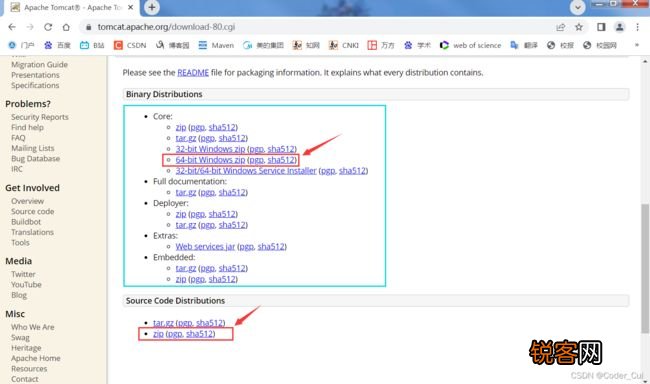Viewport: 650px width, 384px height.
Task: Open the Maven bookmark
Action: (216, 45)
